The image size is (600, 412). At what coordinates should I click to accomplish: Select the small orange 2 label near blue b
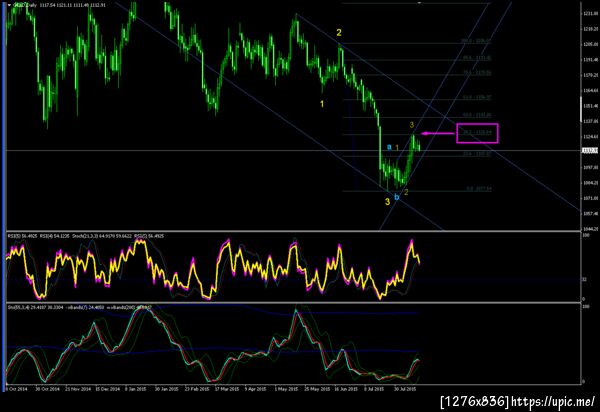click(x=406, y=192)
